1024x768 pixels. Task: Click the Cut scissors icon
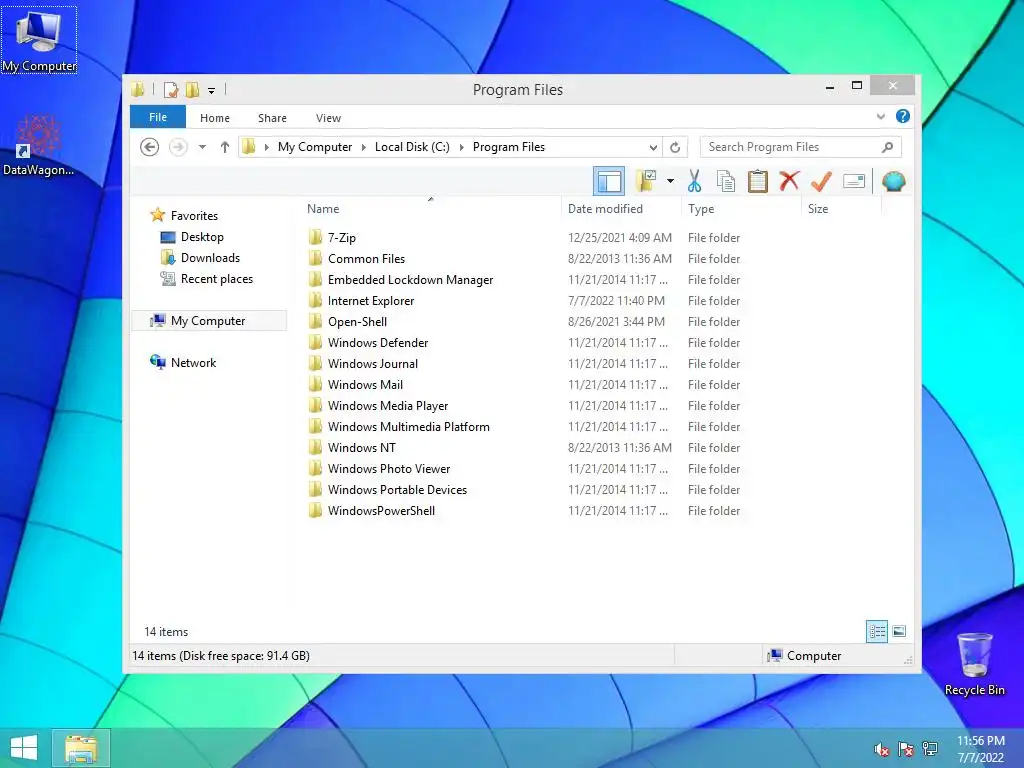coord(694,181)
